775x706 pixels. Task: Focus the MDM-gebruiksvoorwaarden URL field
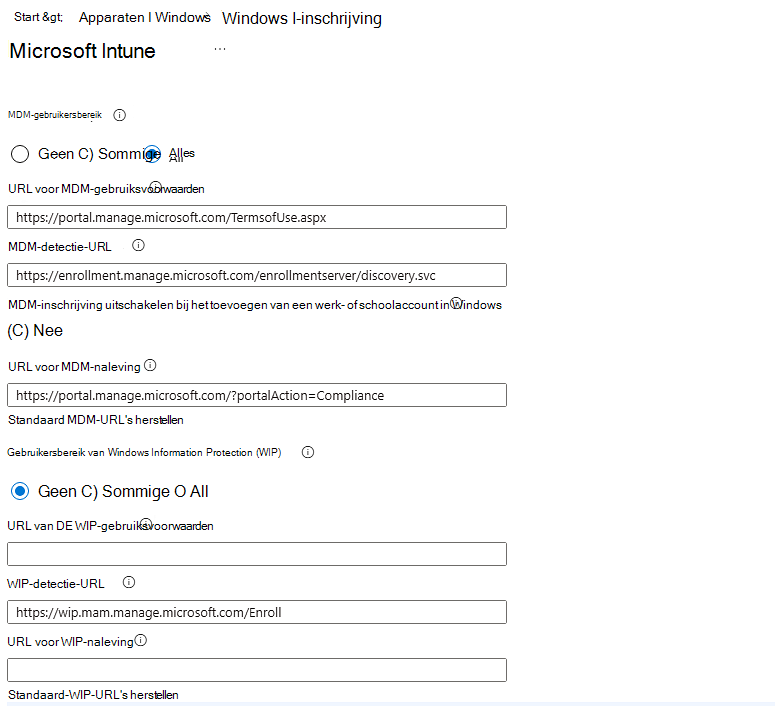(x=257, y=217)
